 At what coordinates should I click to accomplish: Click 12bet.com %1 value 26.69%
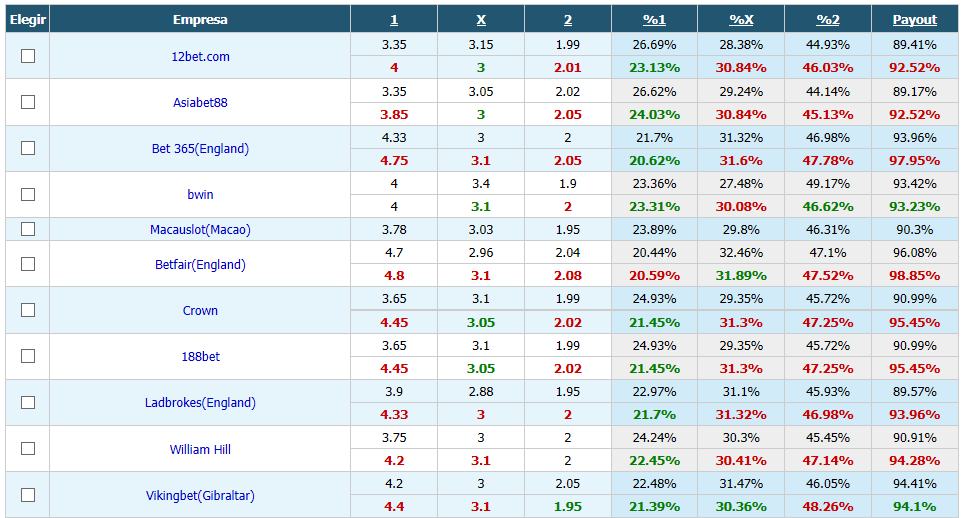pos(654,45)
